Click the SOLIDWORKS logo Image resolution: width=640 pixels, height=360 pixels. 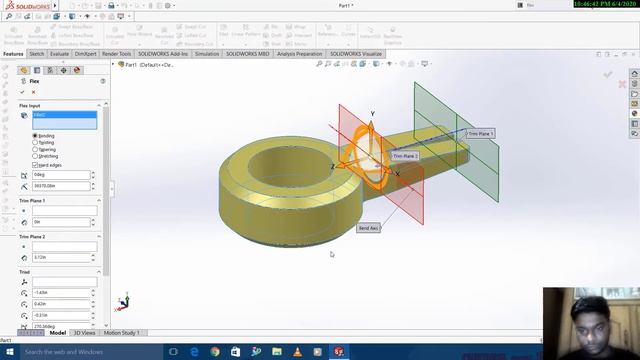click(x=28, y=6)
